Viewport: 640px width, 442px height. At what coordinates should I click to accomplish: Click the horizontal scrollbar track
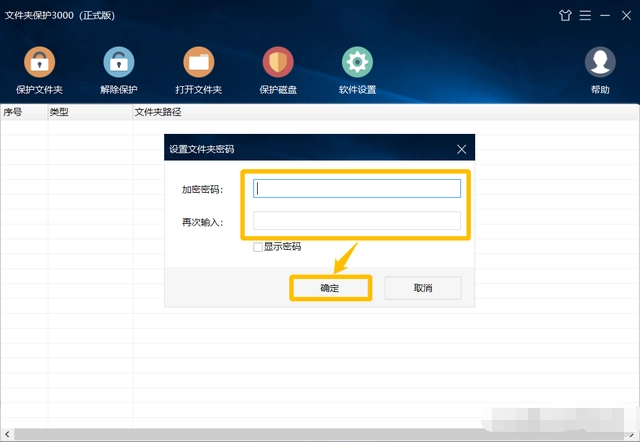pyautogui.click(x=320, y=435)
